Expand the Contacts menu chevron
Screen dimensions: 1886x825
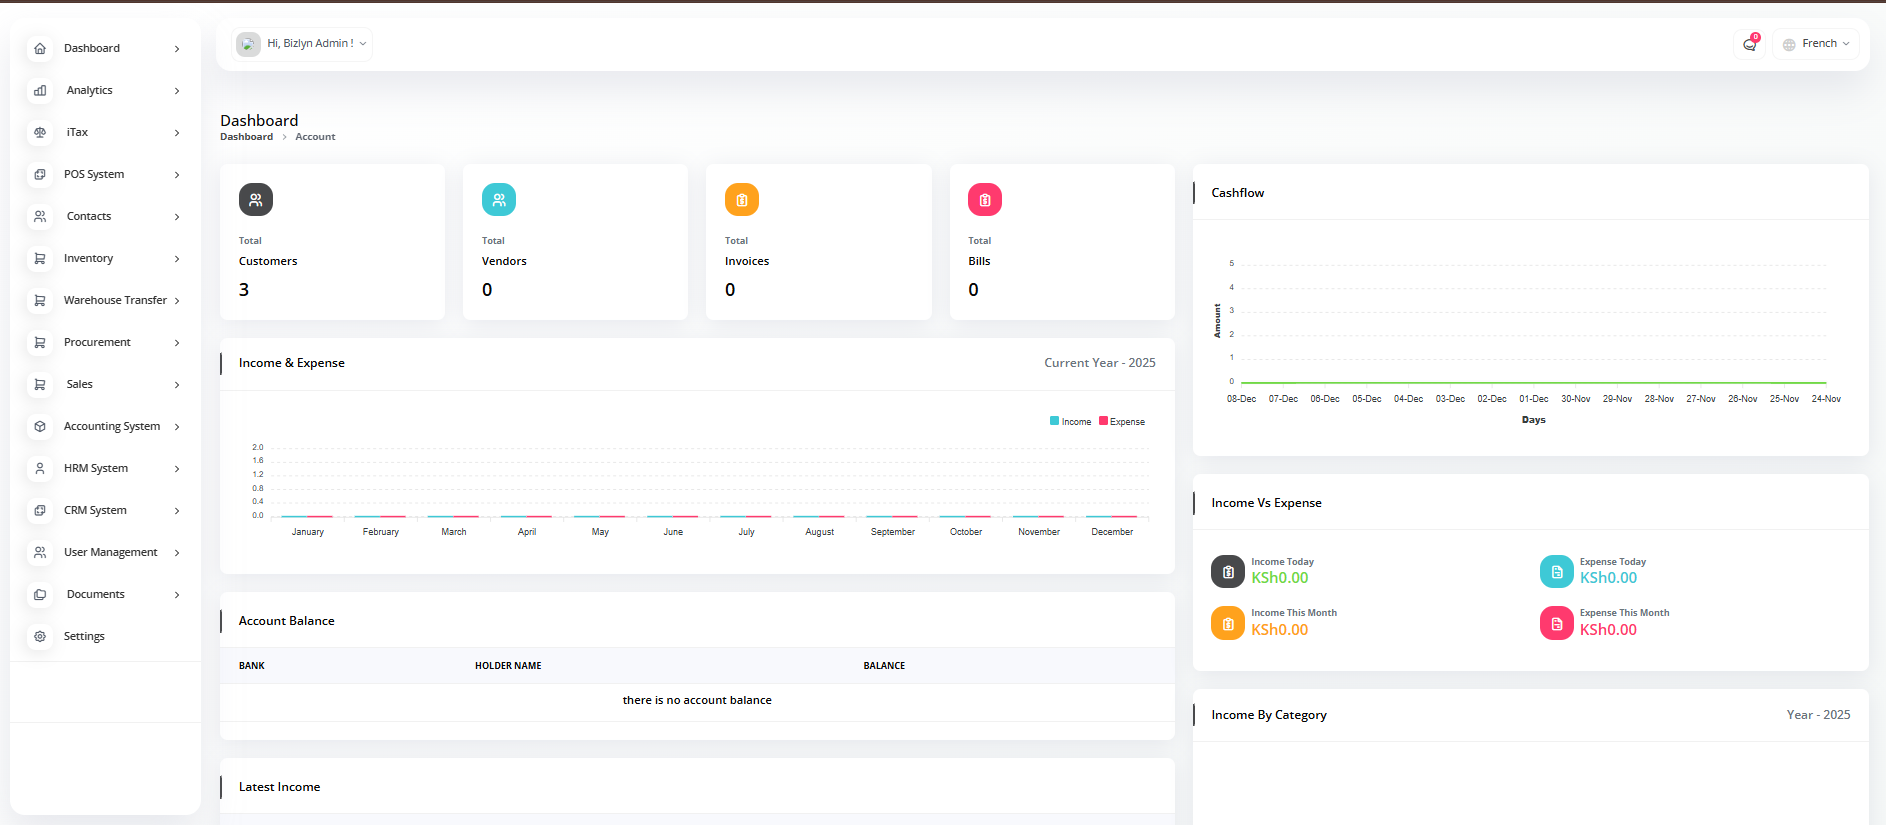[177, 217]
